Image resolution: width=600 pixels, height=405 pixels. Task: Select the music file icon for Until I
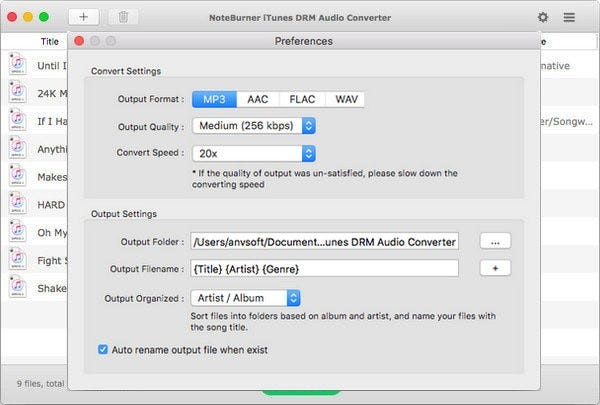(18, 64)
